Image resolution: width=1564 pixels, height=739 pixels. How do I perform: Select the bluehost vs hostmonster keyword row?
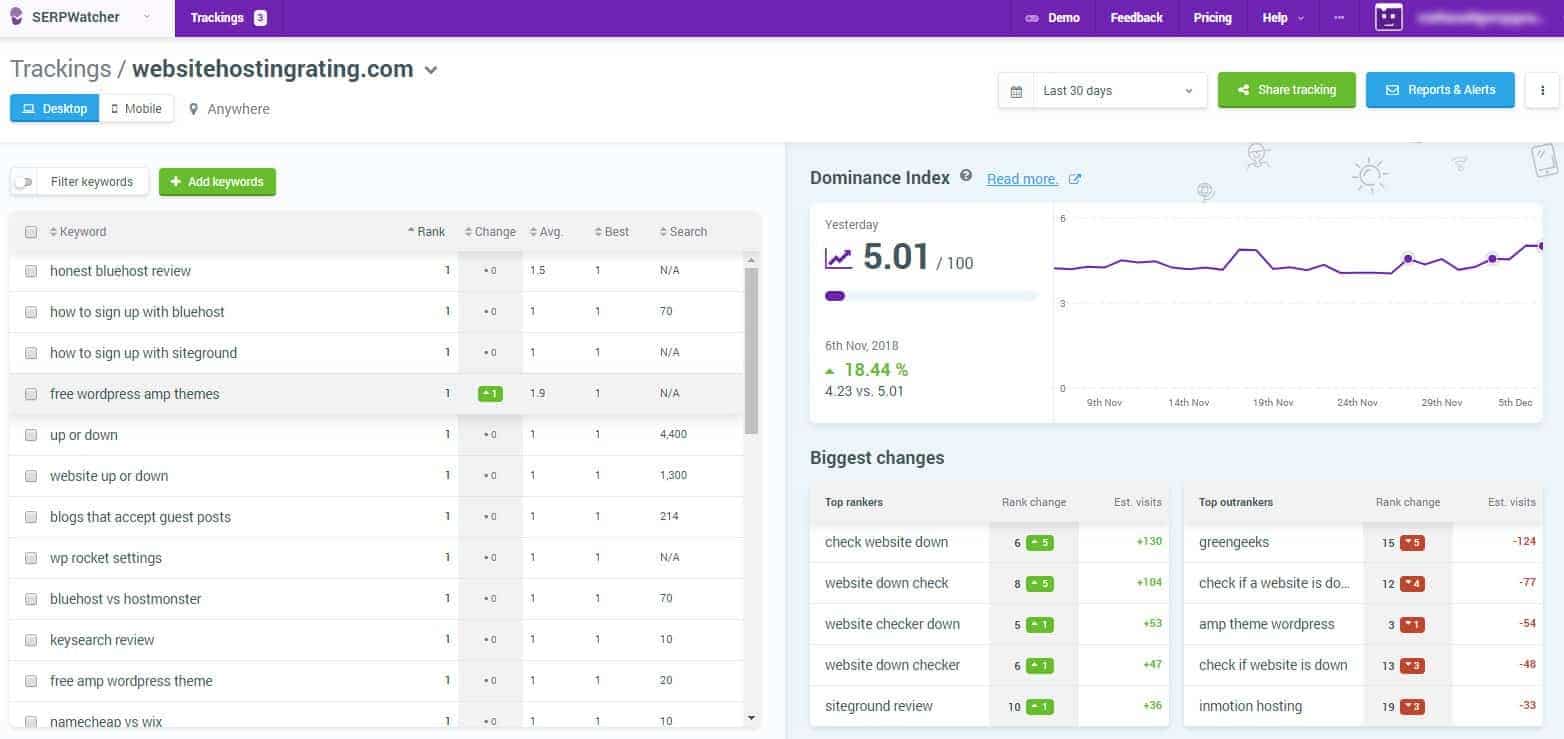coord(377,599)
